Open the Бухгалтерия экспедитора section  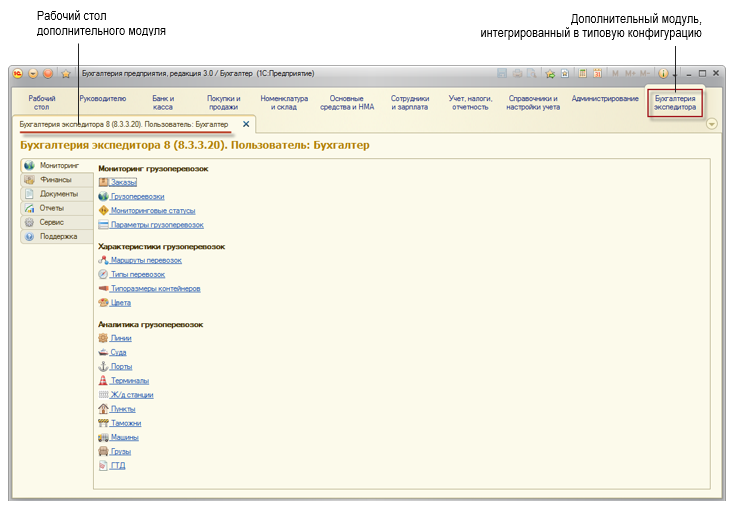click(x=675, y=103)
